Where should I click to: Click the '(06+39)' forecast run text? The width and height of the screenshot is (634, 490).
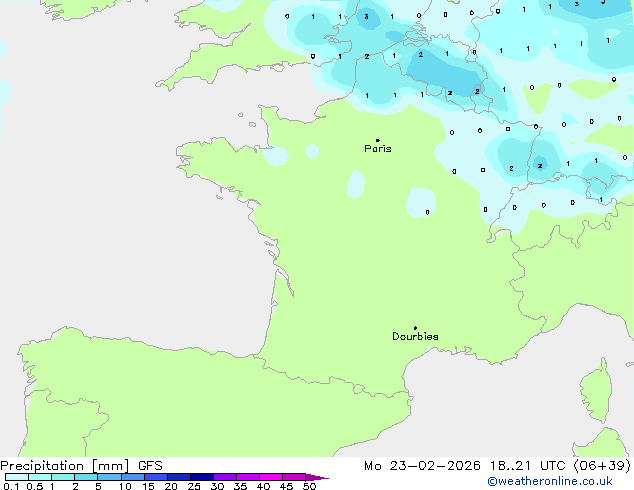coord(602,466)
